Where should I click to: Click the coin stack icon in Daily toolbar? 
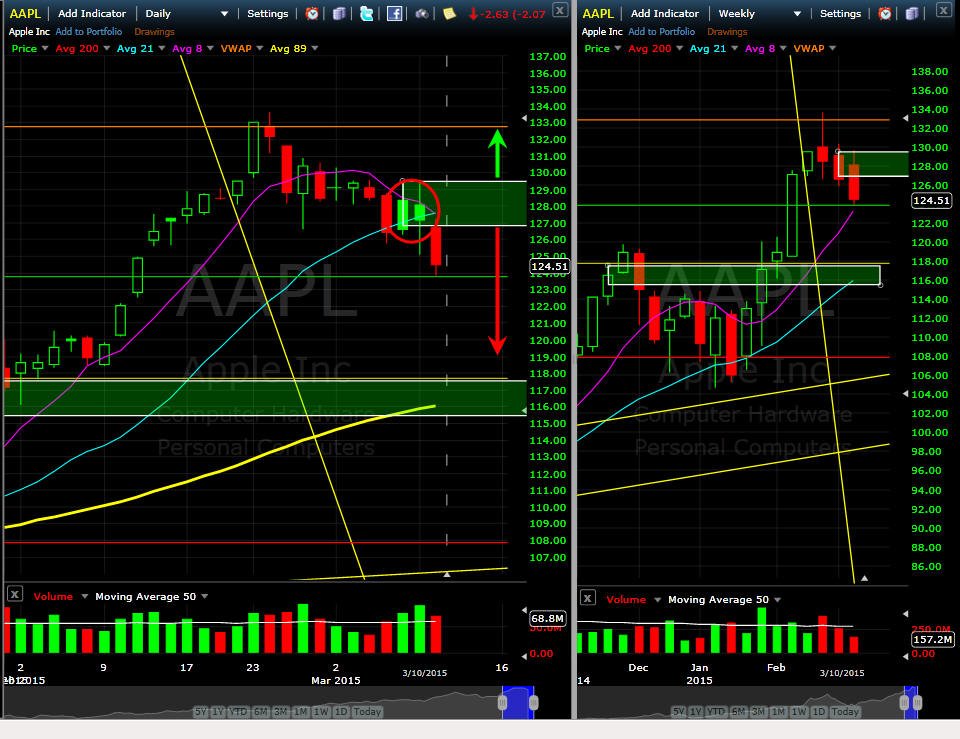(339, 13)
